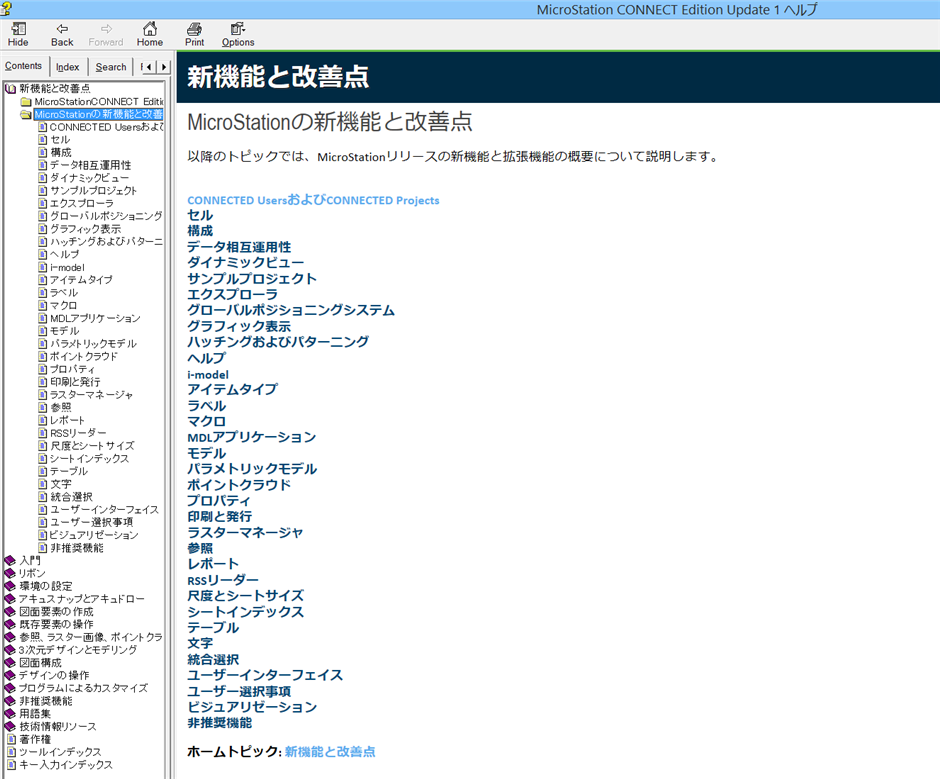940x779 pixels.
Task: Click the open book icon for 新機能と改善点
Action: [10, 89]
